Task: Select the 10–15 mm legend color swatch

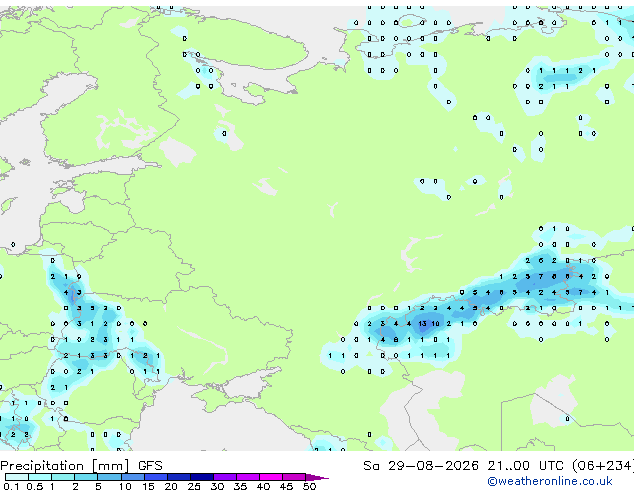Action: (x=132, y=477)
